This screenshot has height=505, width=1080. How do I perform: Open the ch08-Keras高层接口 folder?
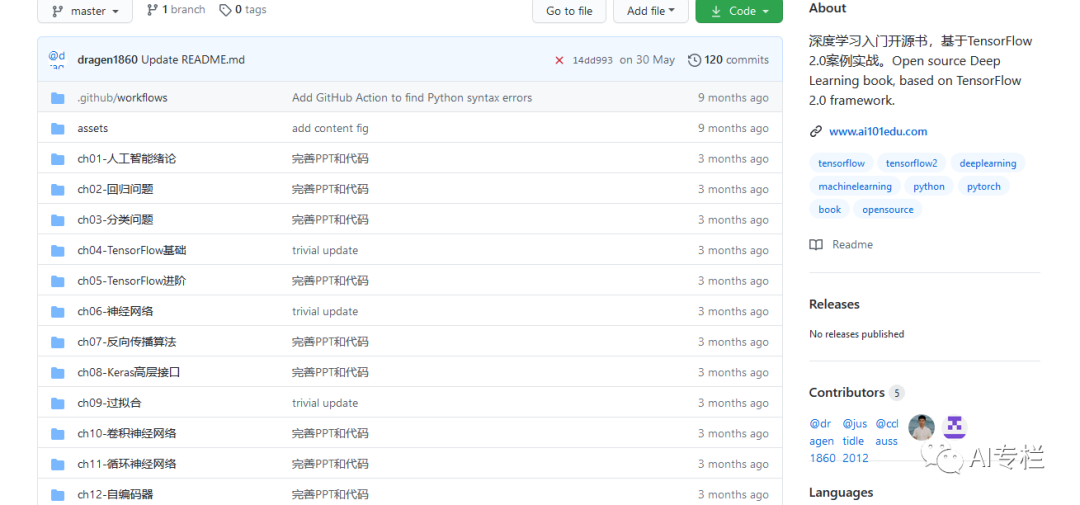[x=129, y=373]
